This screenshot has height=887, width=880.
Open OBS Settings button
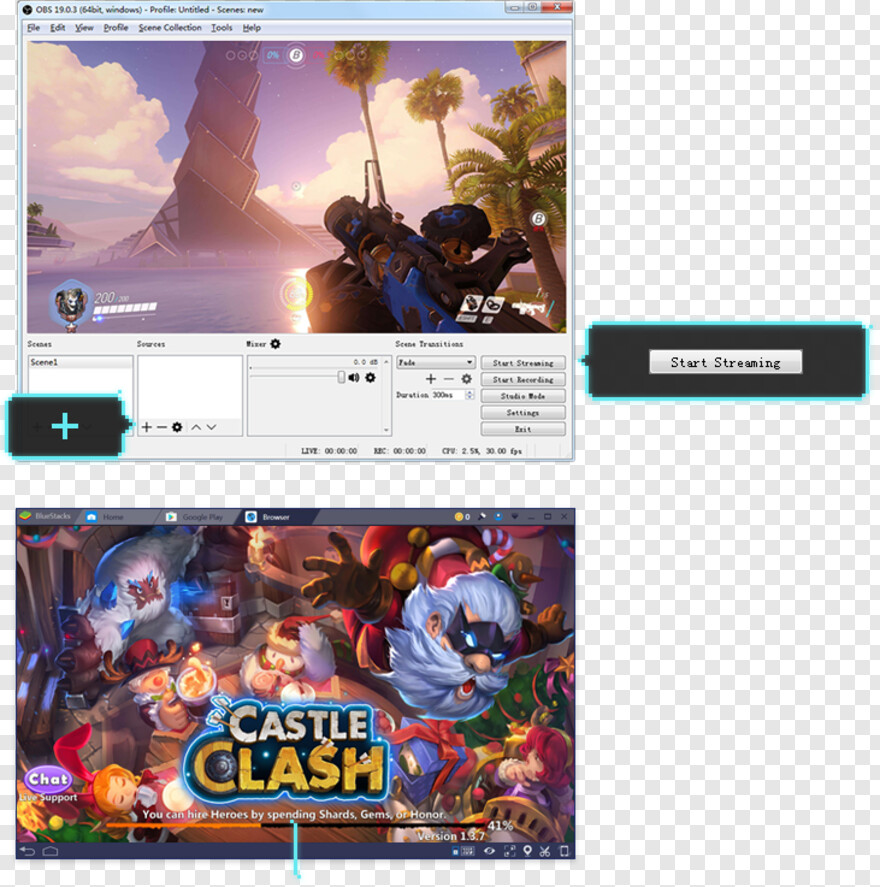[x=523, y=412]
